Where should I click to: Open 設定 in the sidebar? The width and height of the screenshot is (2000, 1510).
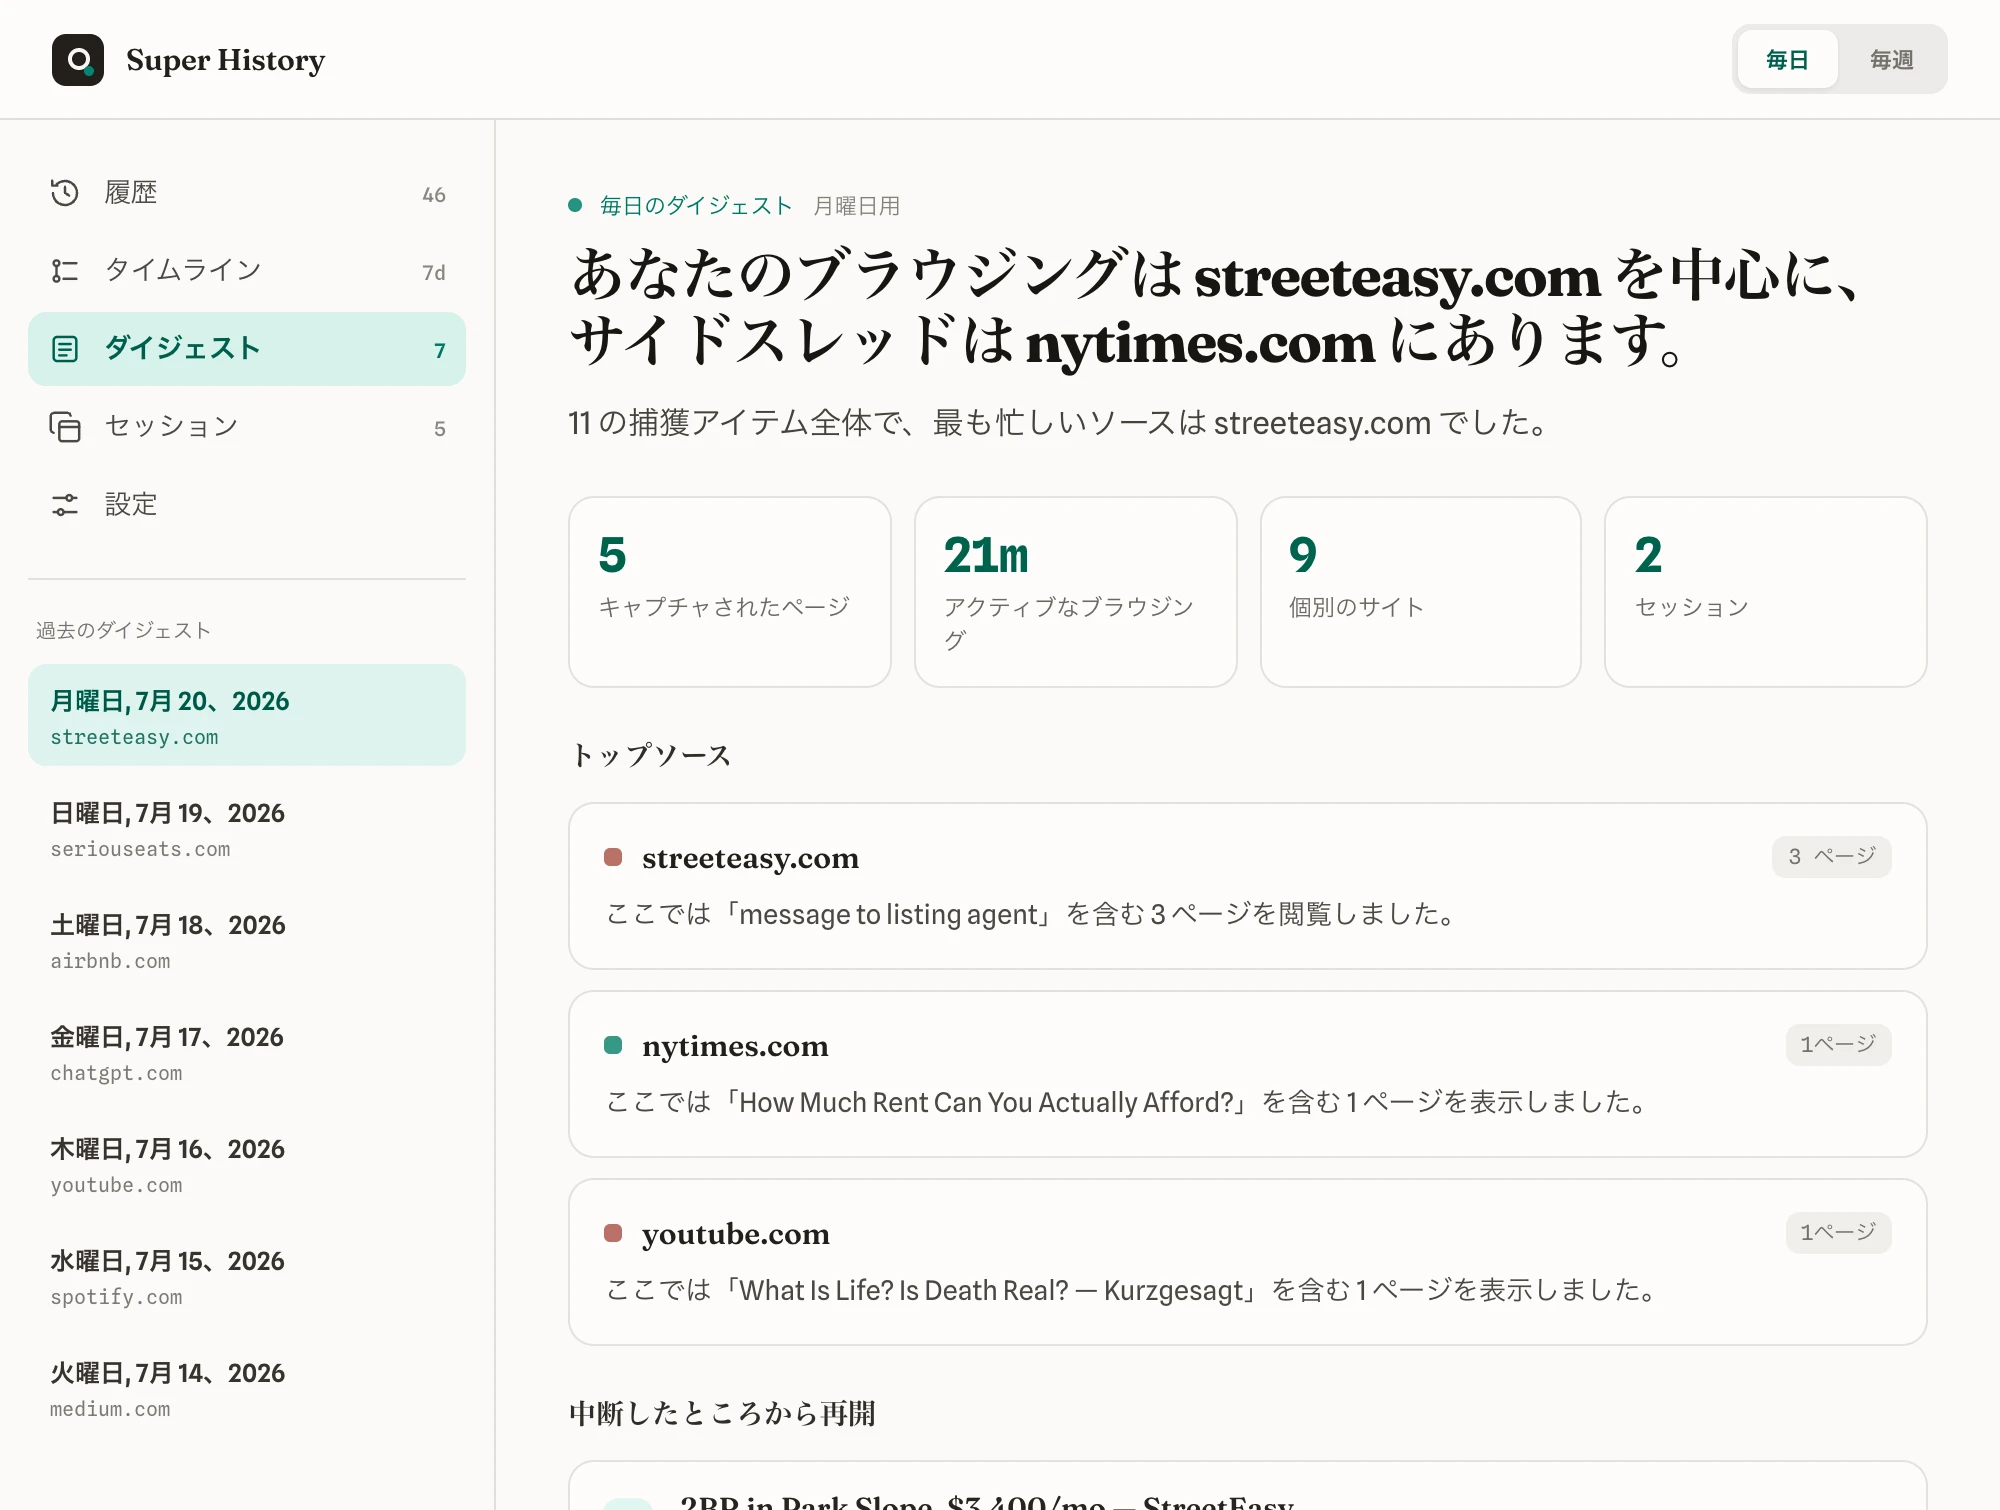click(247, 505)
